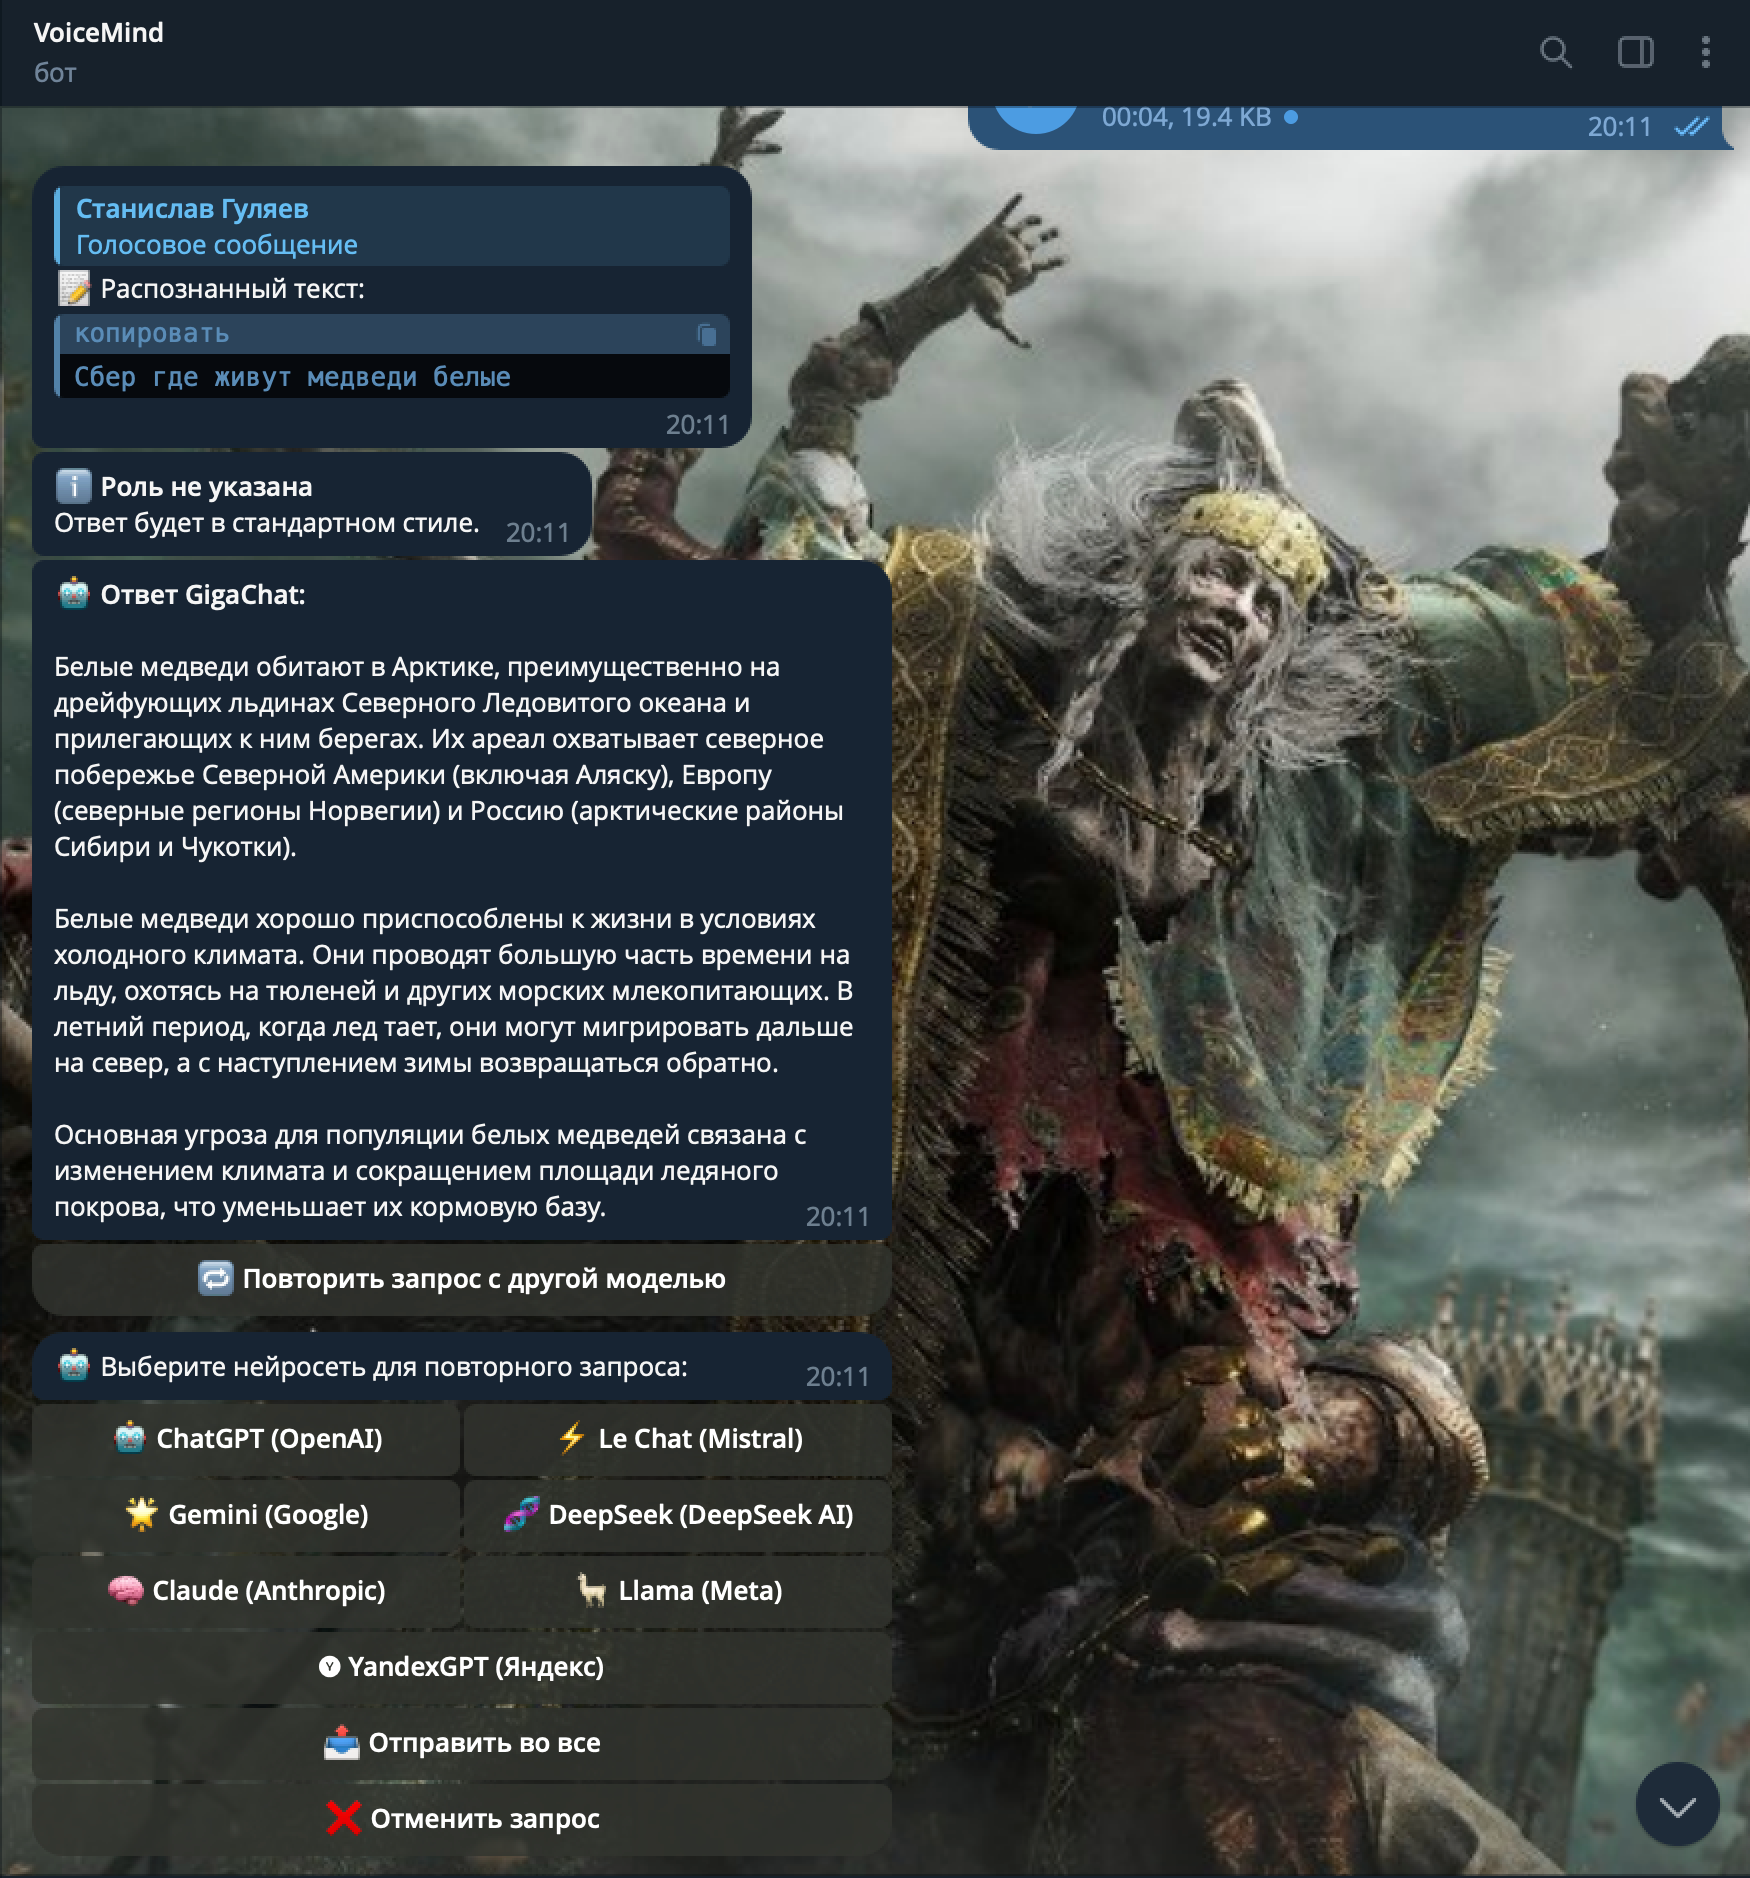Click the paragraph starting 'Основная угроза для популяции'
This screenshot has height=1878, width=1750.
point(430,1171)
